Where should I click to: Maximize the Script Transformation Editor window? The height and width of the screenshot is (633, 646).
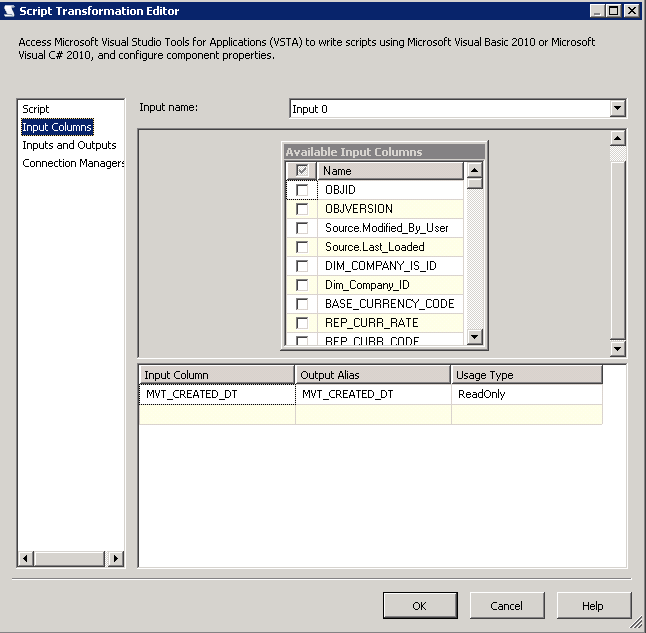[614, 10]
